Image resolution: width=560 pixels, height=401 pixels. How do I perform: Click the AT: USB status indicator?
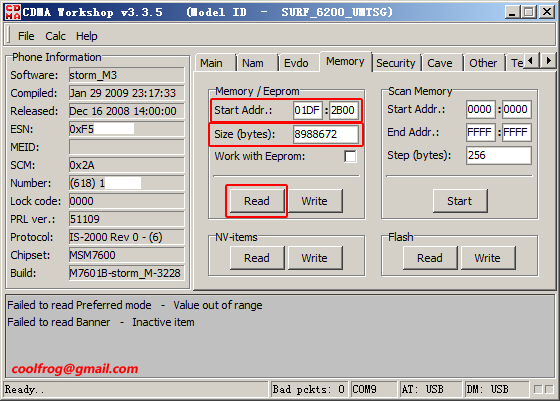click(430, 389)
